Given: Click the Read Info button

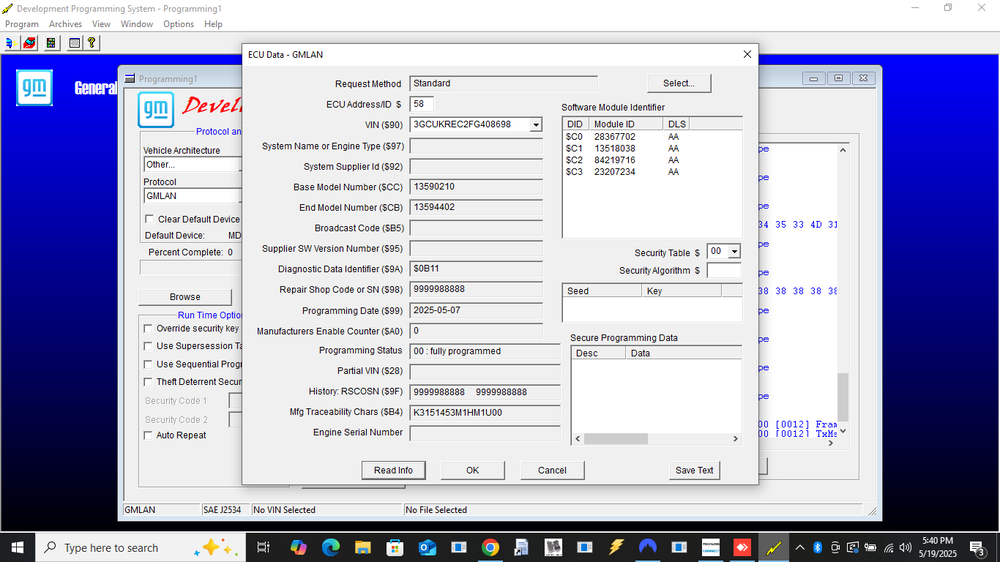Looking at the screenshot, I should 393,470.
